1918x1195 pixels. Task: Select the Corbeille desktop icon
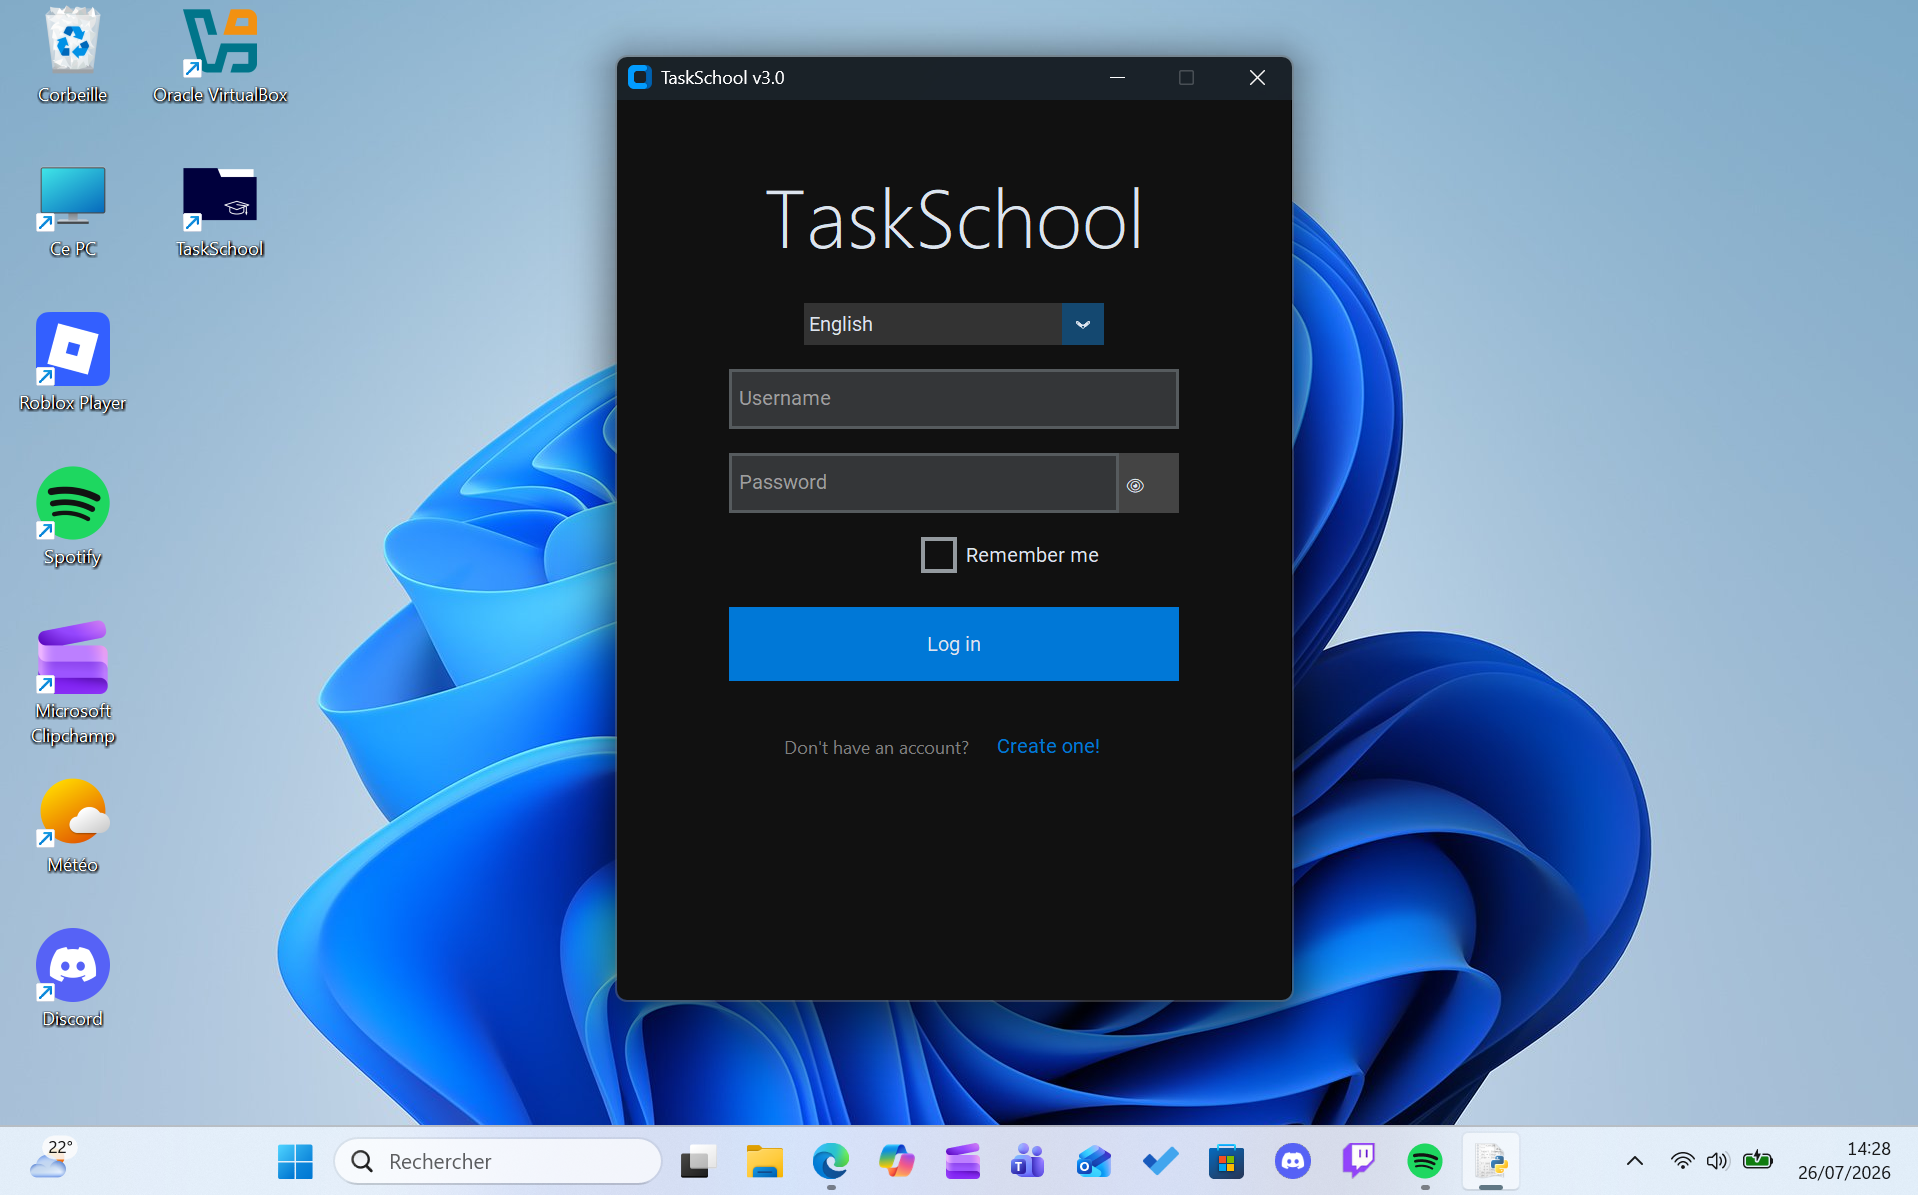pyautogui.click(x=72, y=56)
